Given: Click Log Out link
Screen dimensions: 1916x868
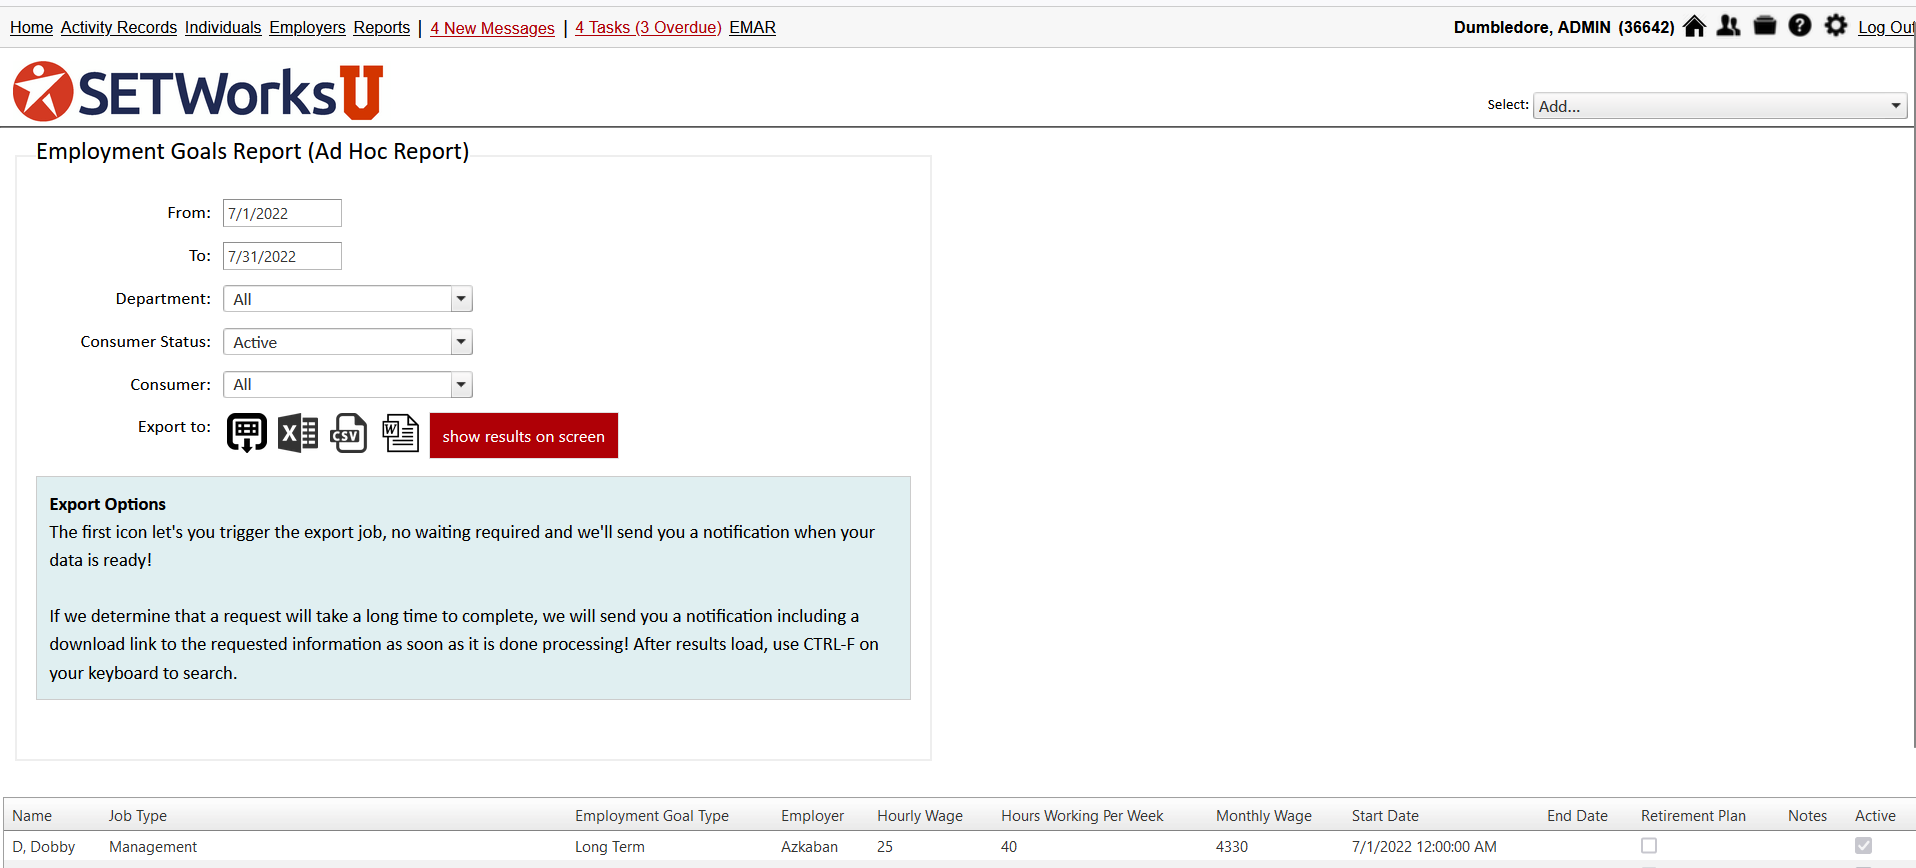Looking at the screenshot, I should coord(1886,28).
